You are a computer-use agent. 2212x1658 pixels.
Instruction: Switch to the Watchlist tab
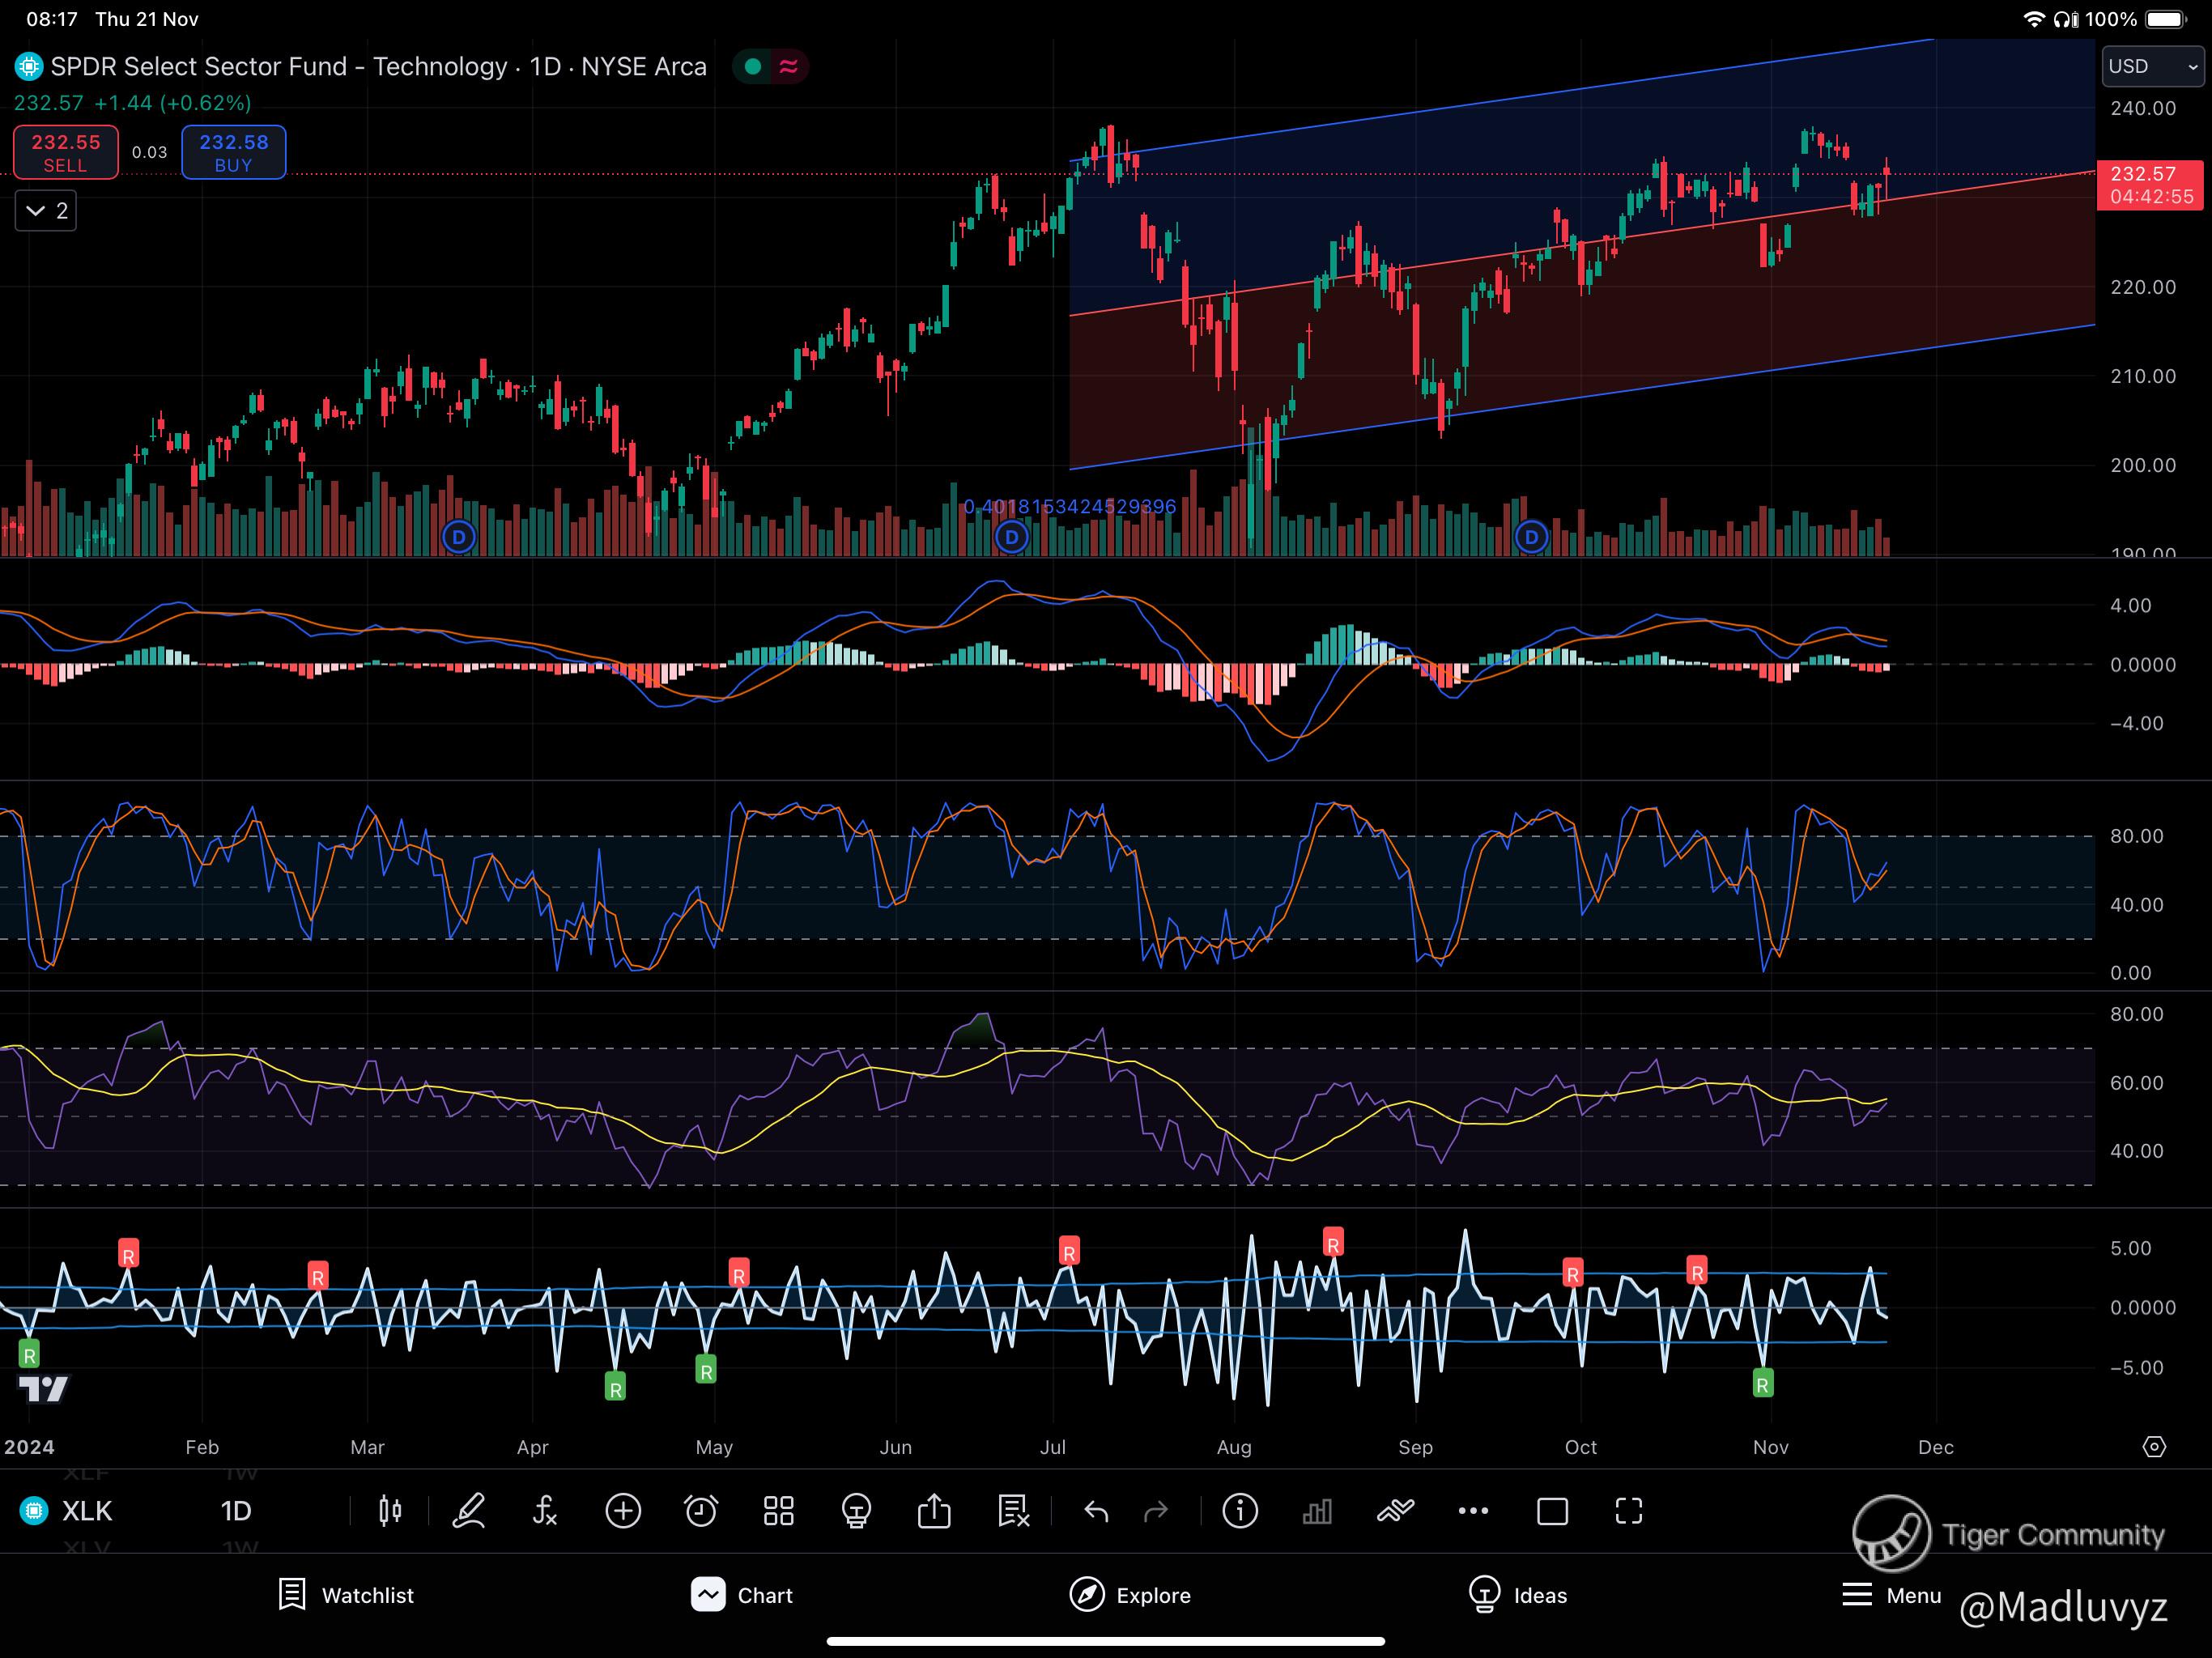346,1595
